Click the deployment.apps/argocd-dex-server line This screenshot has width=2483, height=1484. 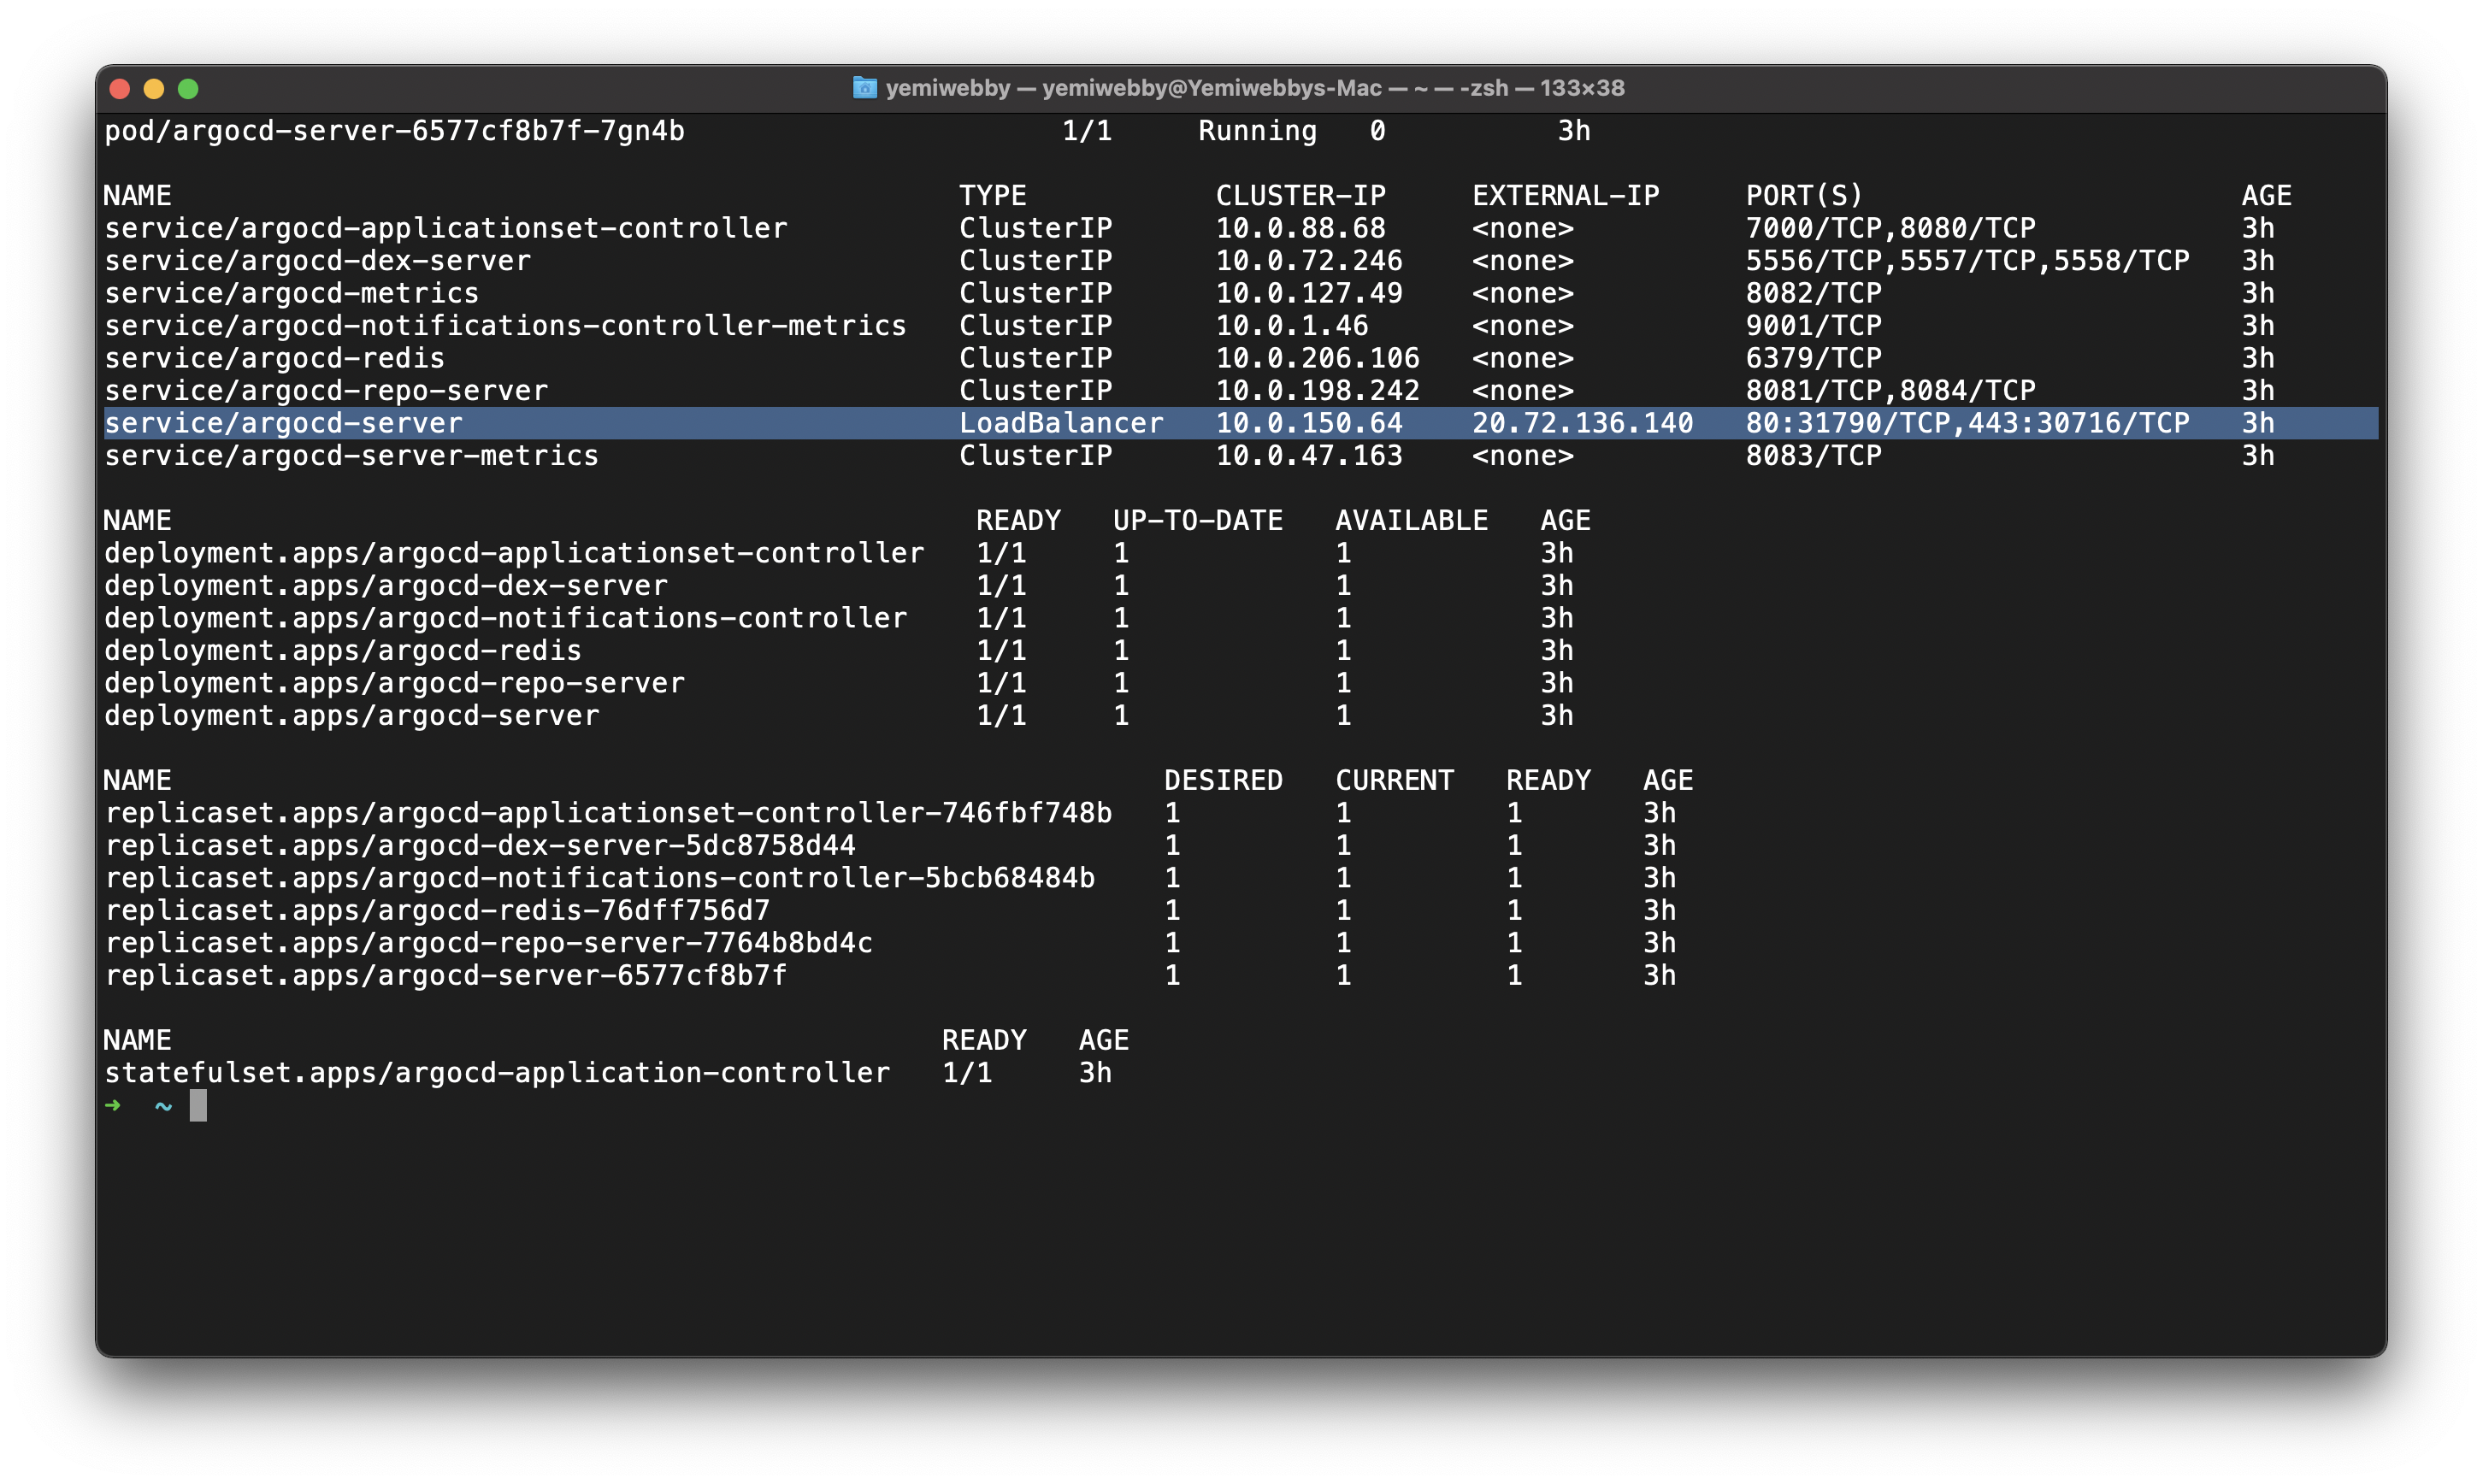pos(386,585)
